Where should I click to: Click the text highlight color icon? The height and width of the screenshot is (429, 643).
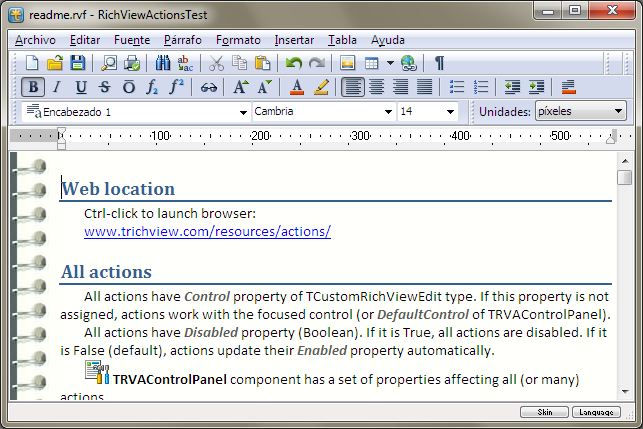(x=321, y=87)
